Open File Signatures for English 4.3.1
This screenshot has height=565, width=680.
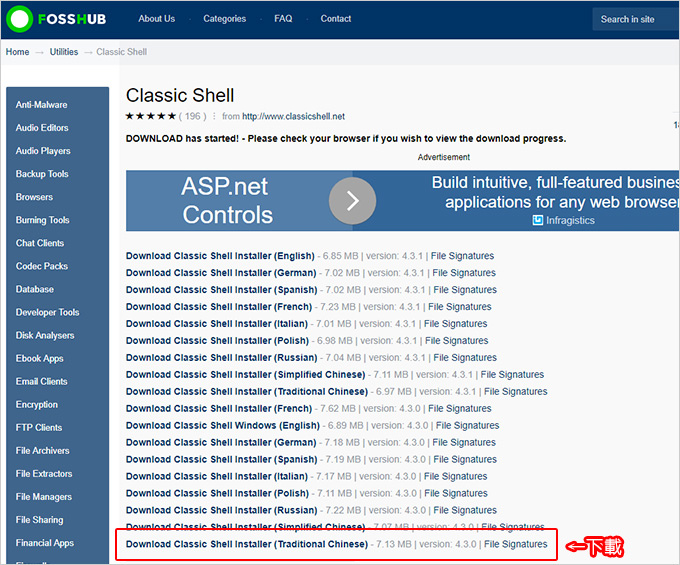(x=462, y=256)
